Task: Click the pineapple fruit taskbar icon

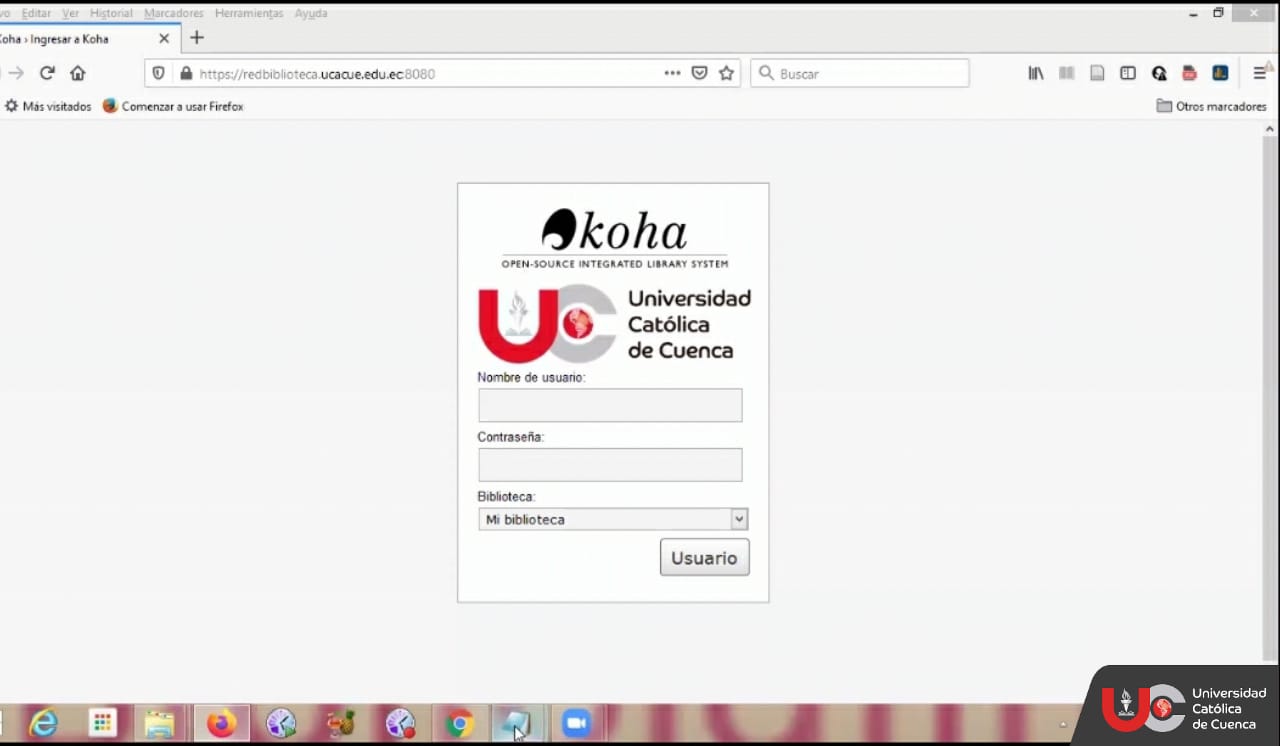Action: [341, 723]
